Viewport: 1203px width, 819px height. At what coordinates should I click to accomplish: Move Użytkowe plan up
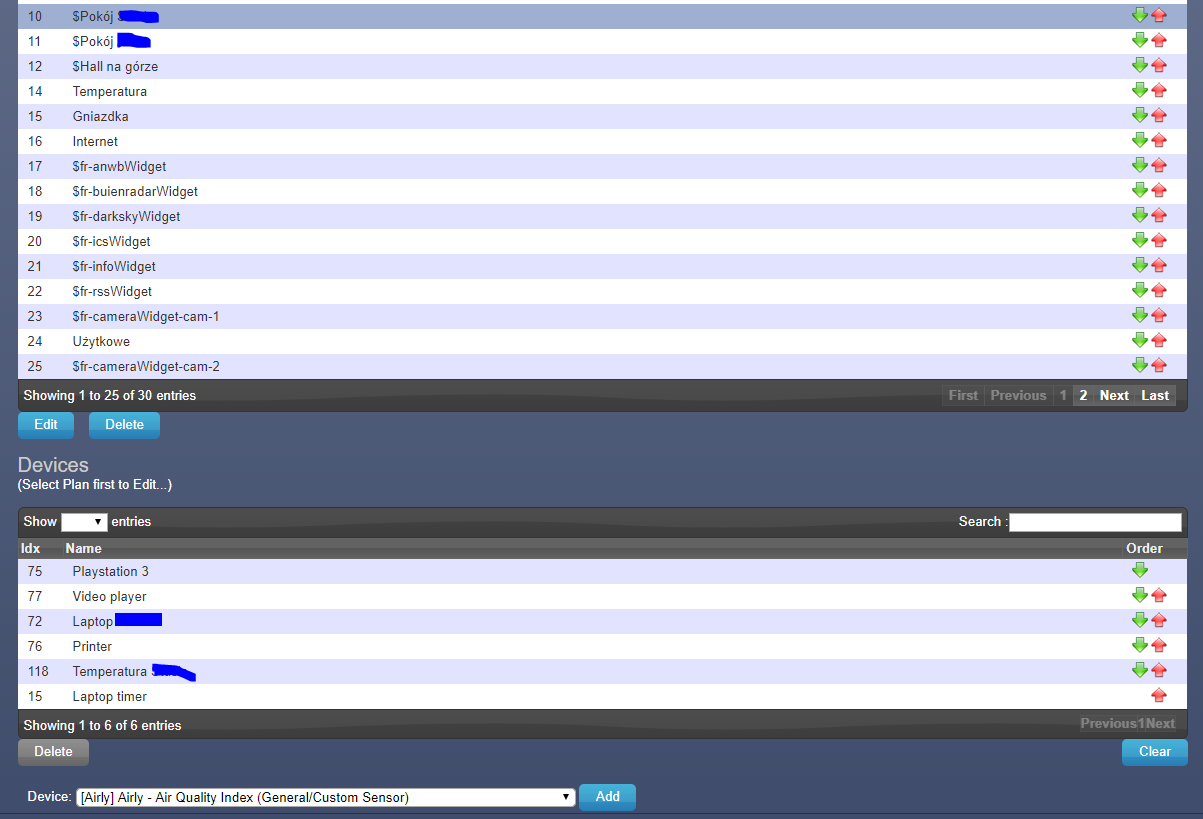tap(1159, 341)
